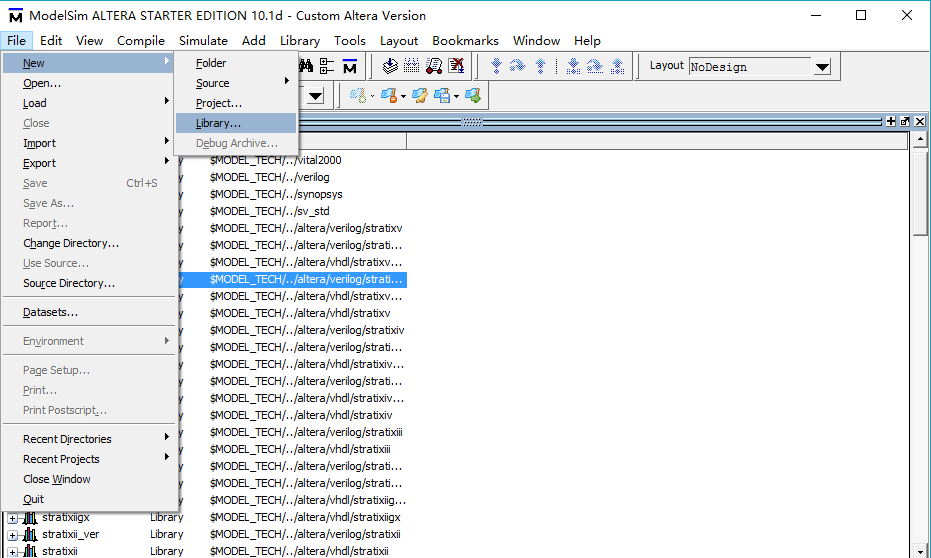This screenshot has width=931, height=558.
Task: Select the highlighted altera/verilog/strati... row
Action: pos(293,280)
